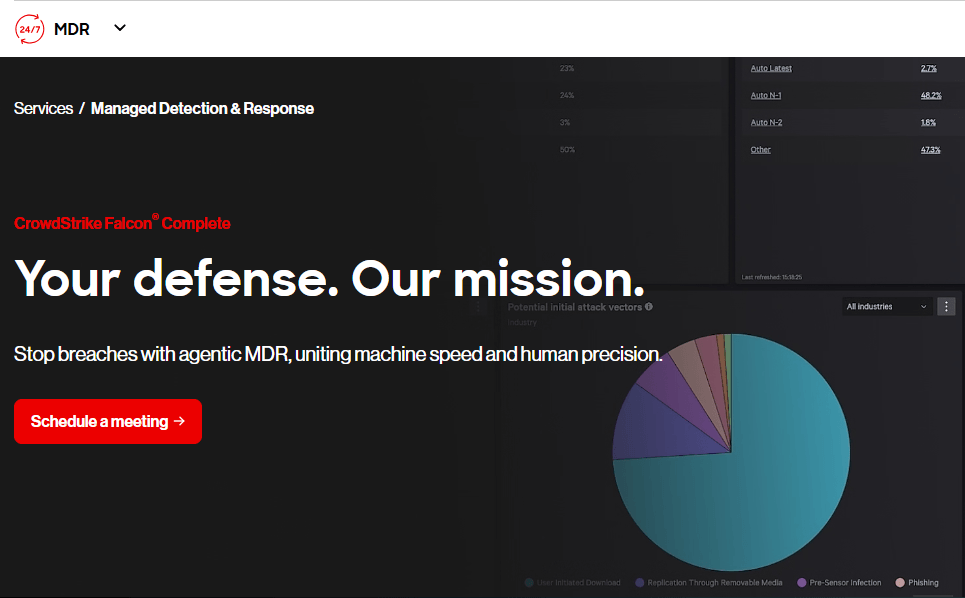Image resolution: width=965 pixels, height=598 pixels.
Task: Open the attack vectors panel kebab menu
Action: point(946,306)
